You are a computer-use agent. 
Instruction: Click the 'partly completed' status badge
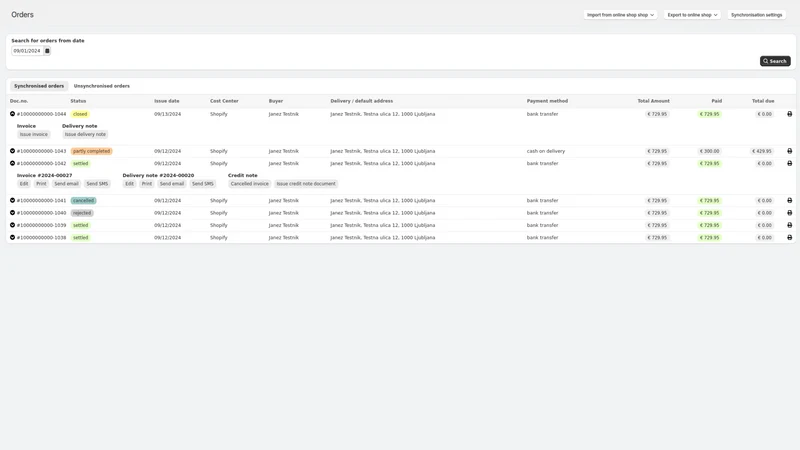tap(91, 151)
